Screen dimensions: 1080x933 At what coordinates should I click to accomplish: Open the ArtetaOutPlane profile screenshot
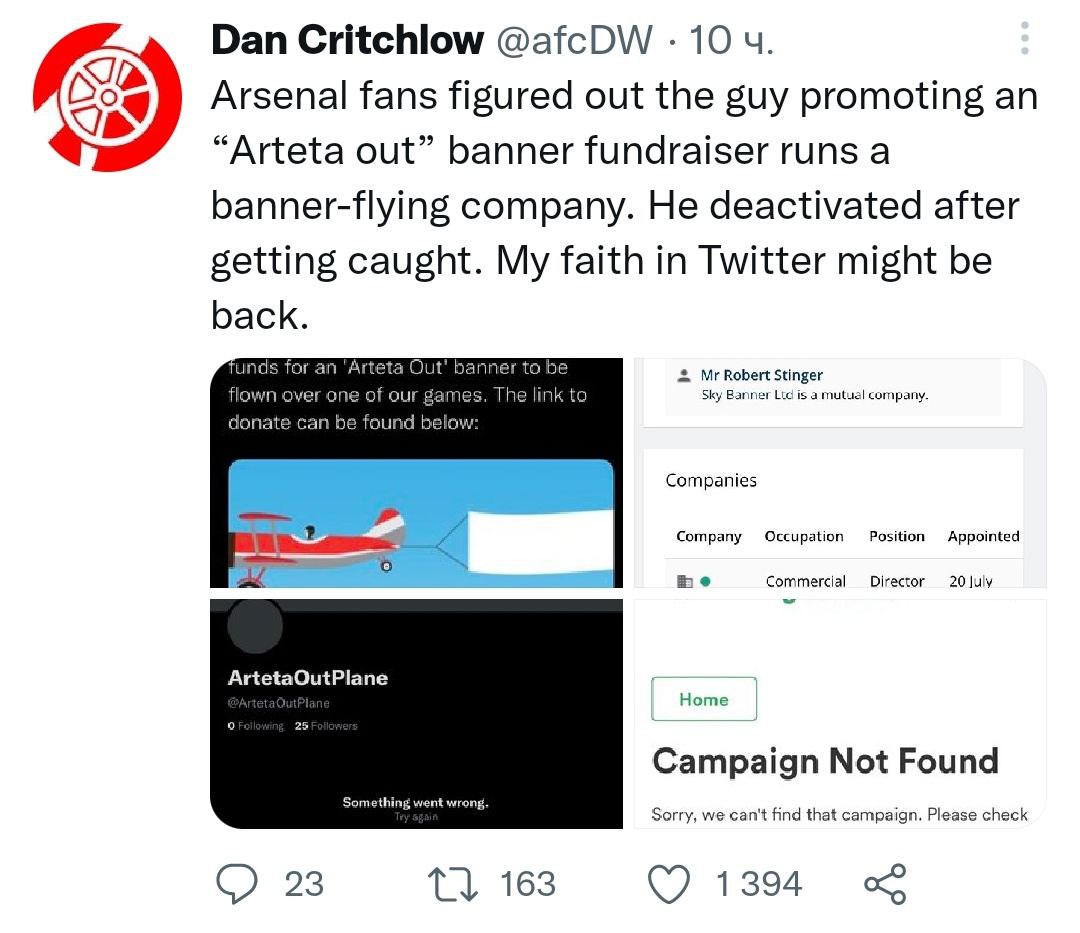[x=418, y=713]
